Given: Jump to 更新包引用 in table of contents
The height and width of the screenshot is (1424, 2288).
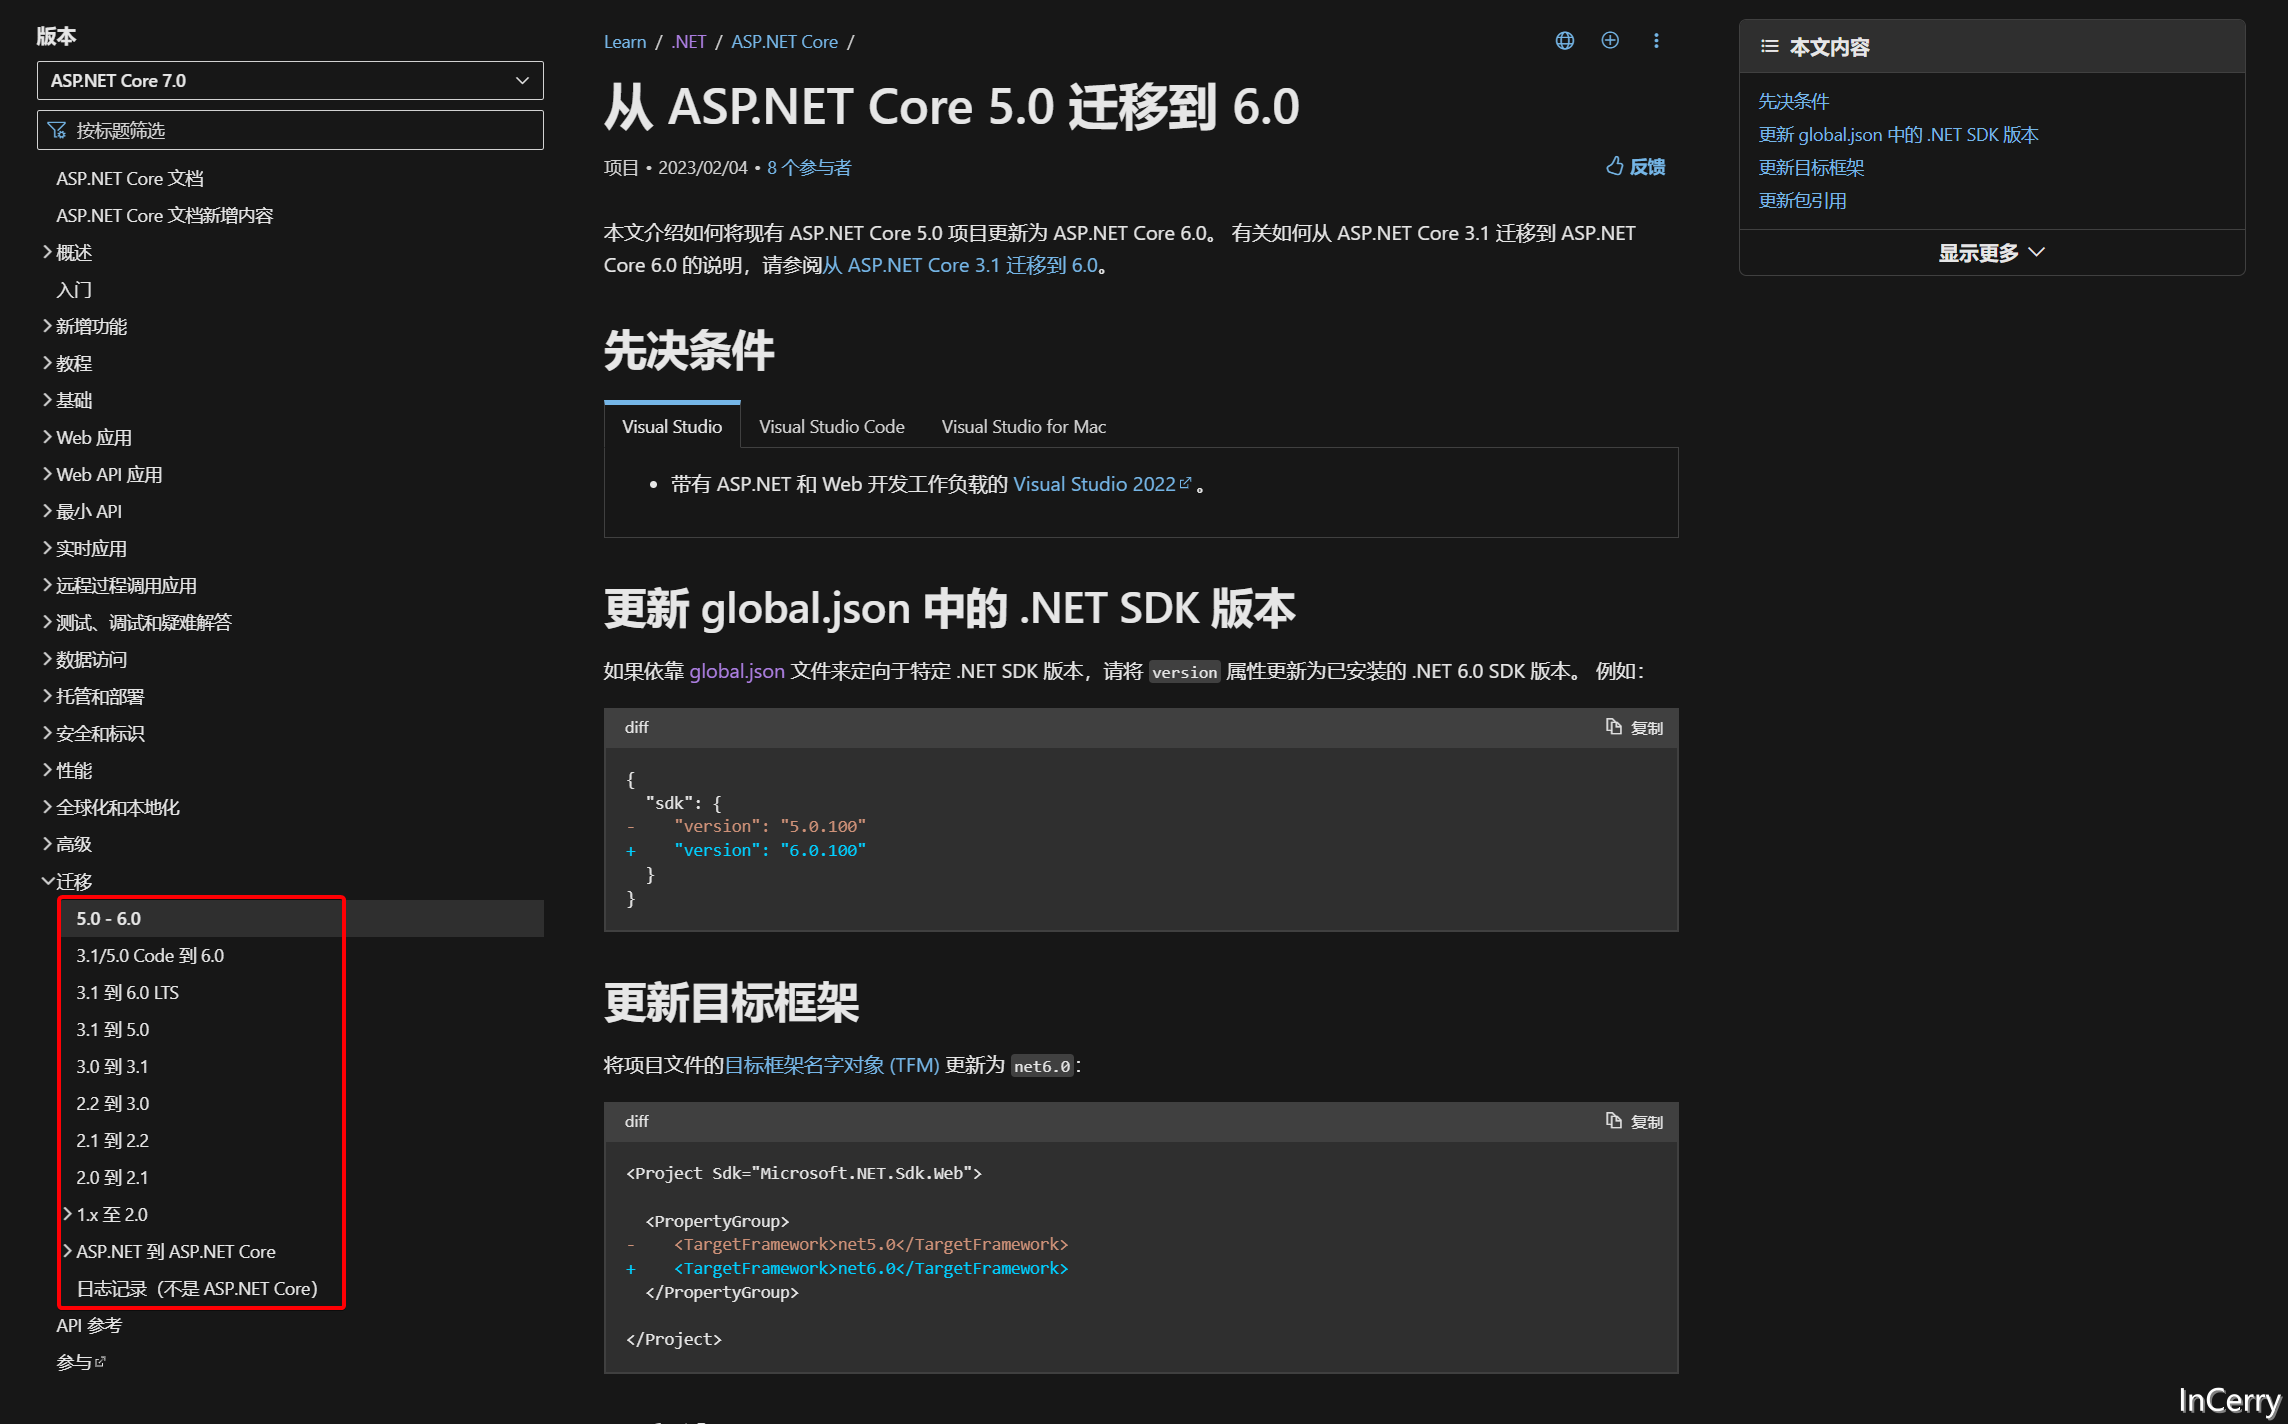Looking at the screenshot, I should tap(1802, 200).
